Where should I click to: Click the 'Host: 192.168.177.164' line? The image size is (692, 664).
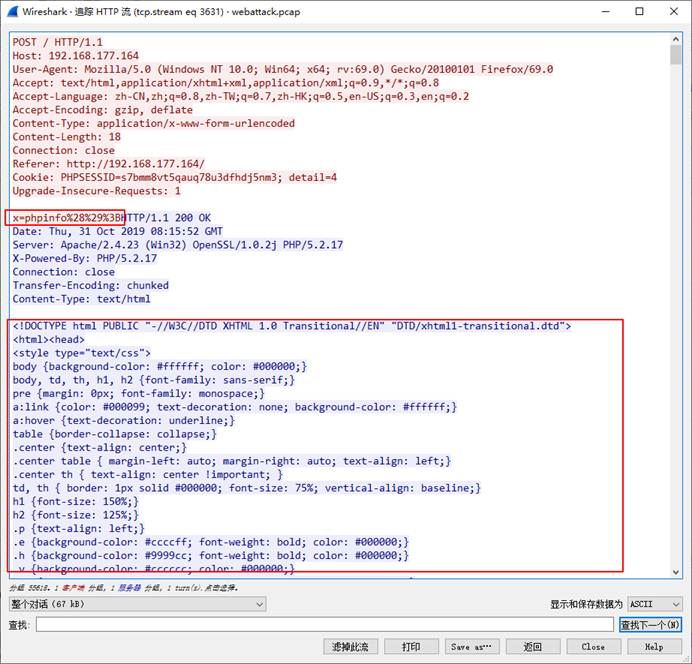pos(75,56)
